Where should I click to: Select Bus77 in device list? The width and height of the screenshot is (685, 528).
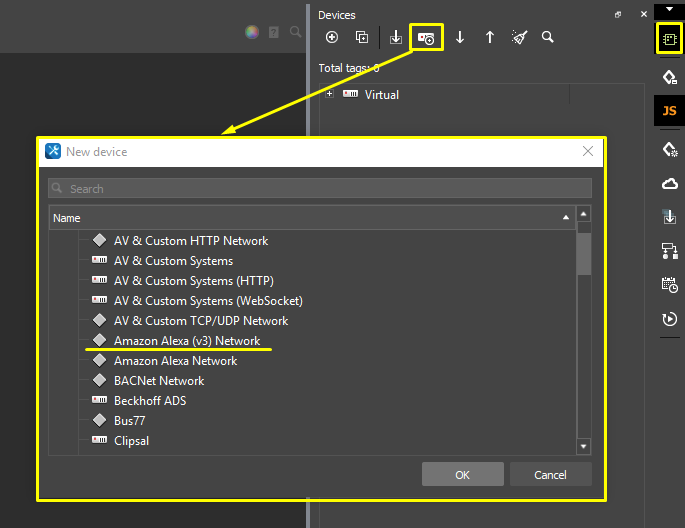[x=129, y=421]
